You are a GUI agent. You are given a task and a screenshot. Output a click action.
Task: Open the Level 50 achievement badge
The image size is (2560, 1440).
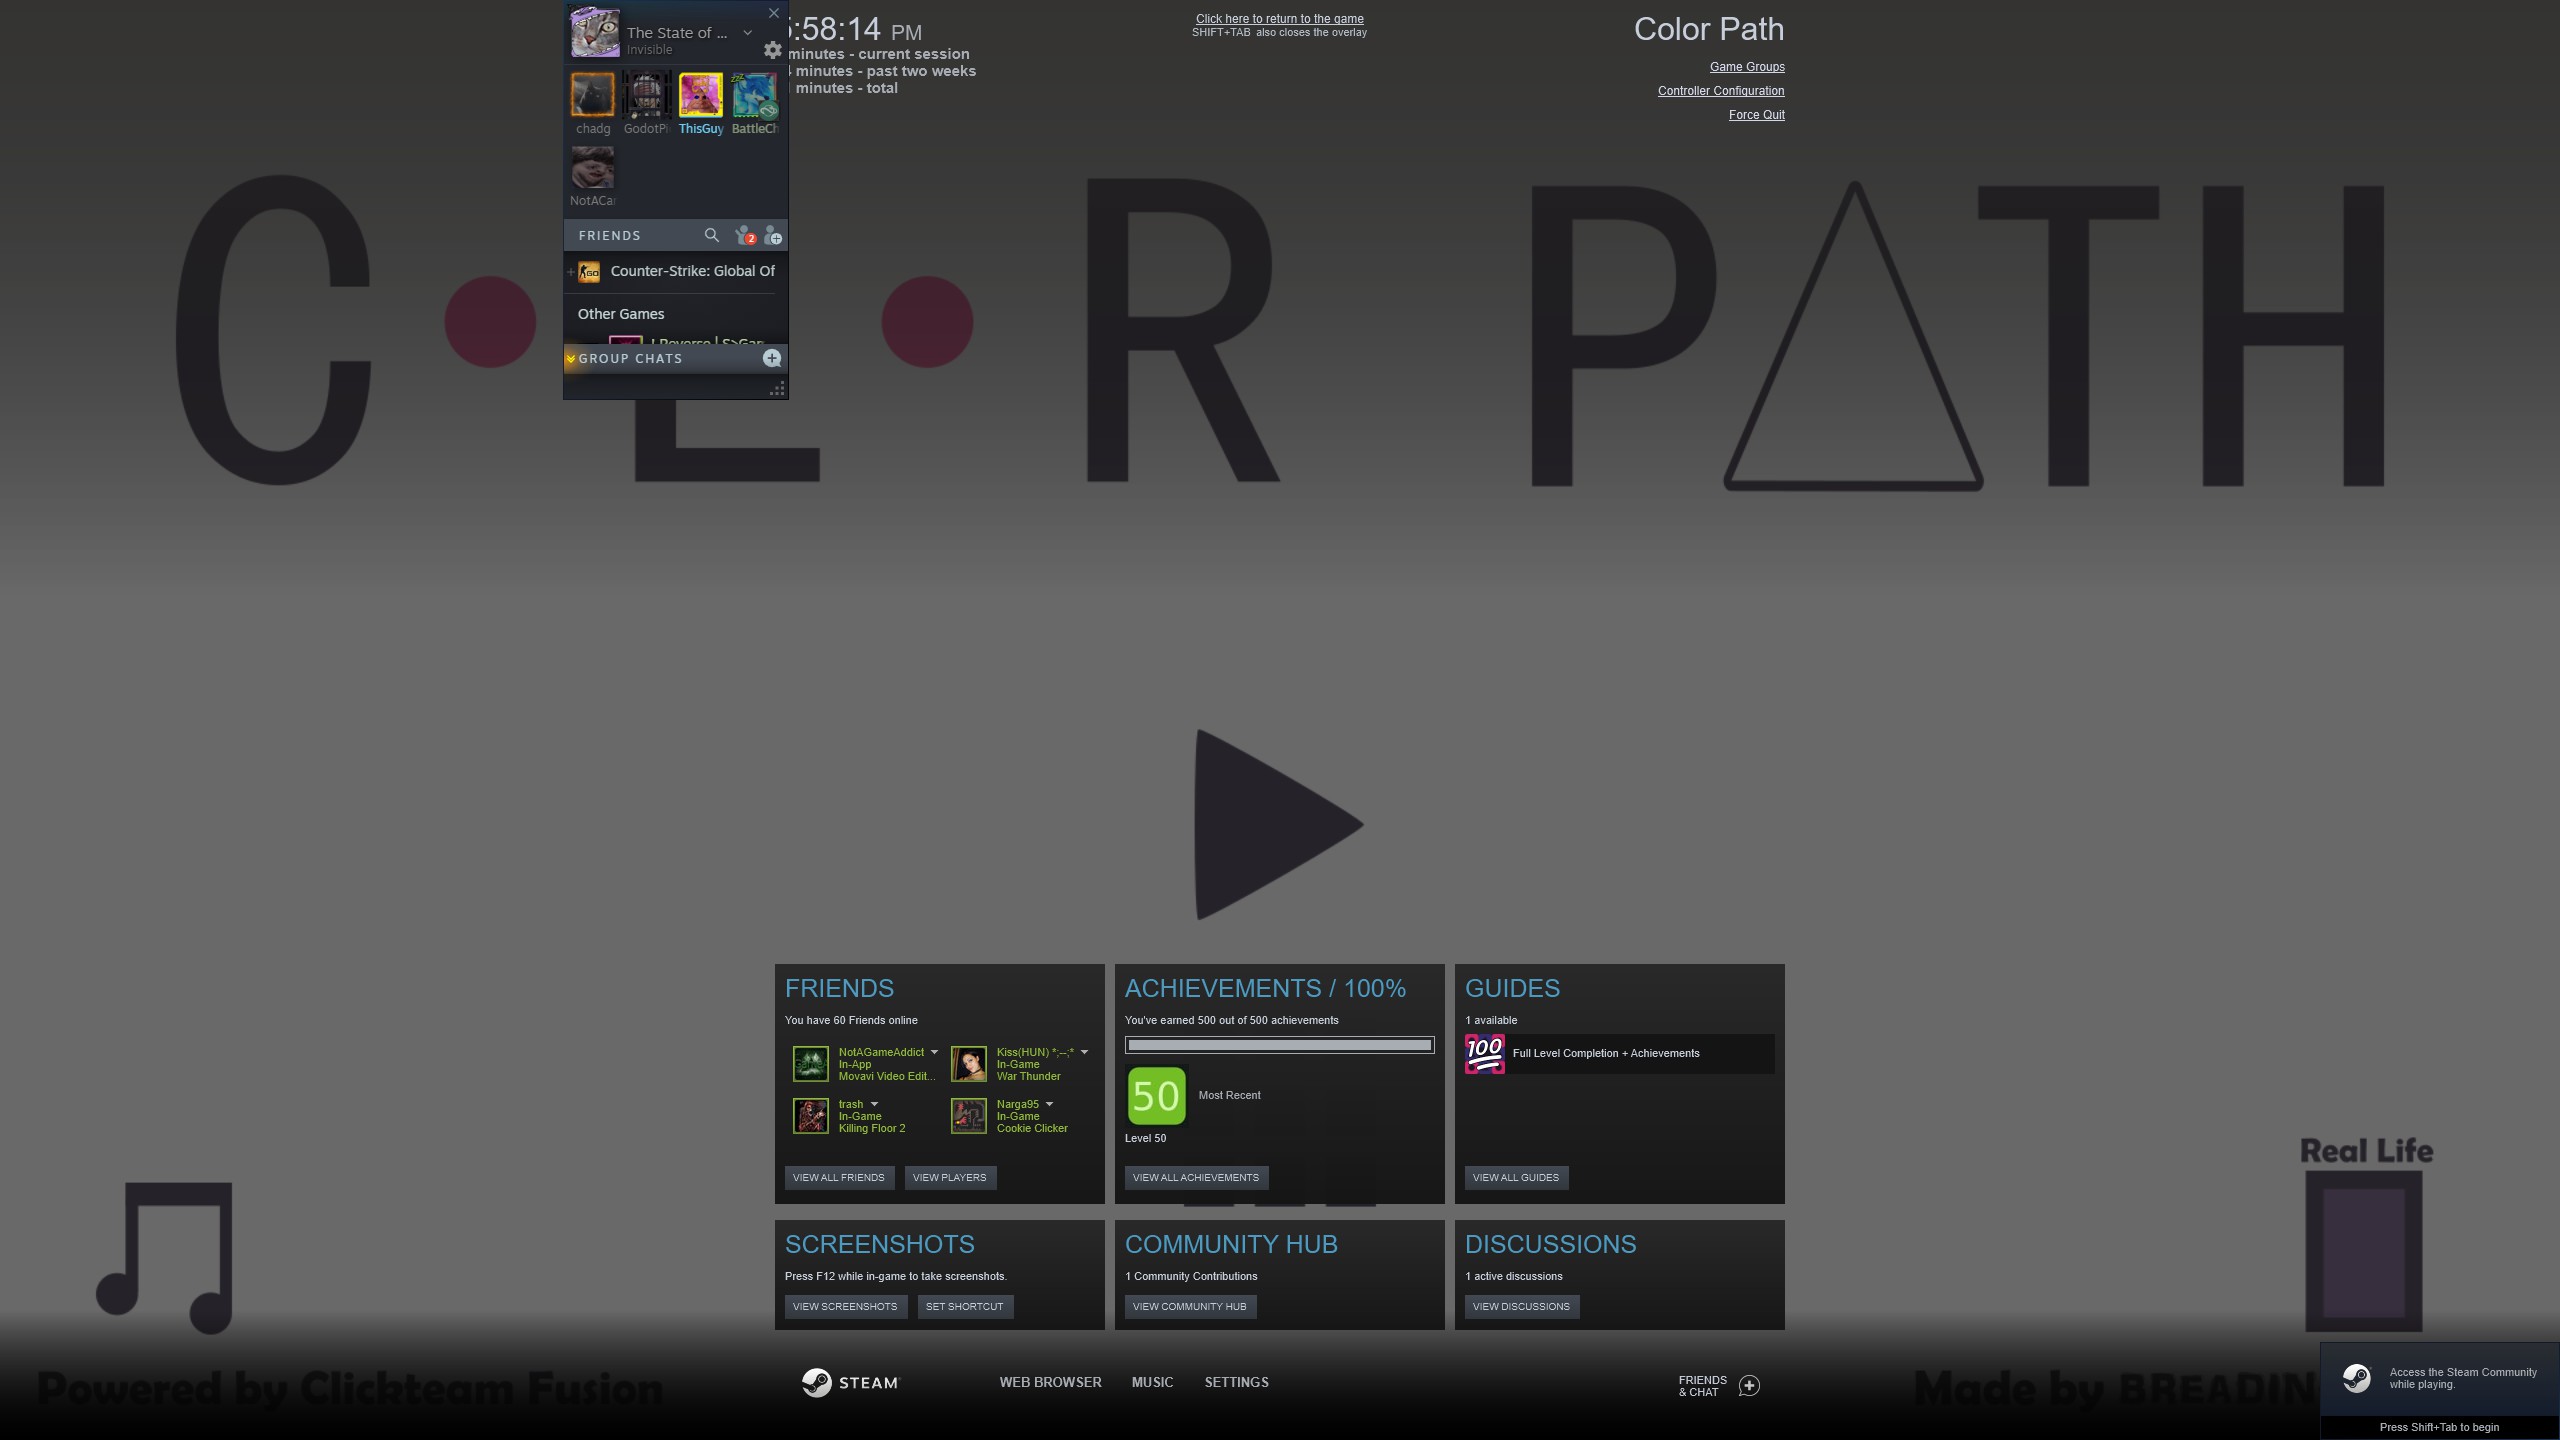point(1156,1095)
